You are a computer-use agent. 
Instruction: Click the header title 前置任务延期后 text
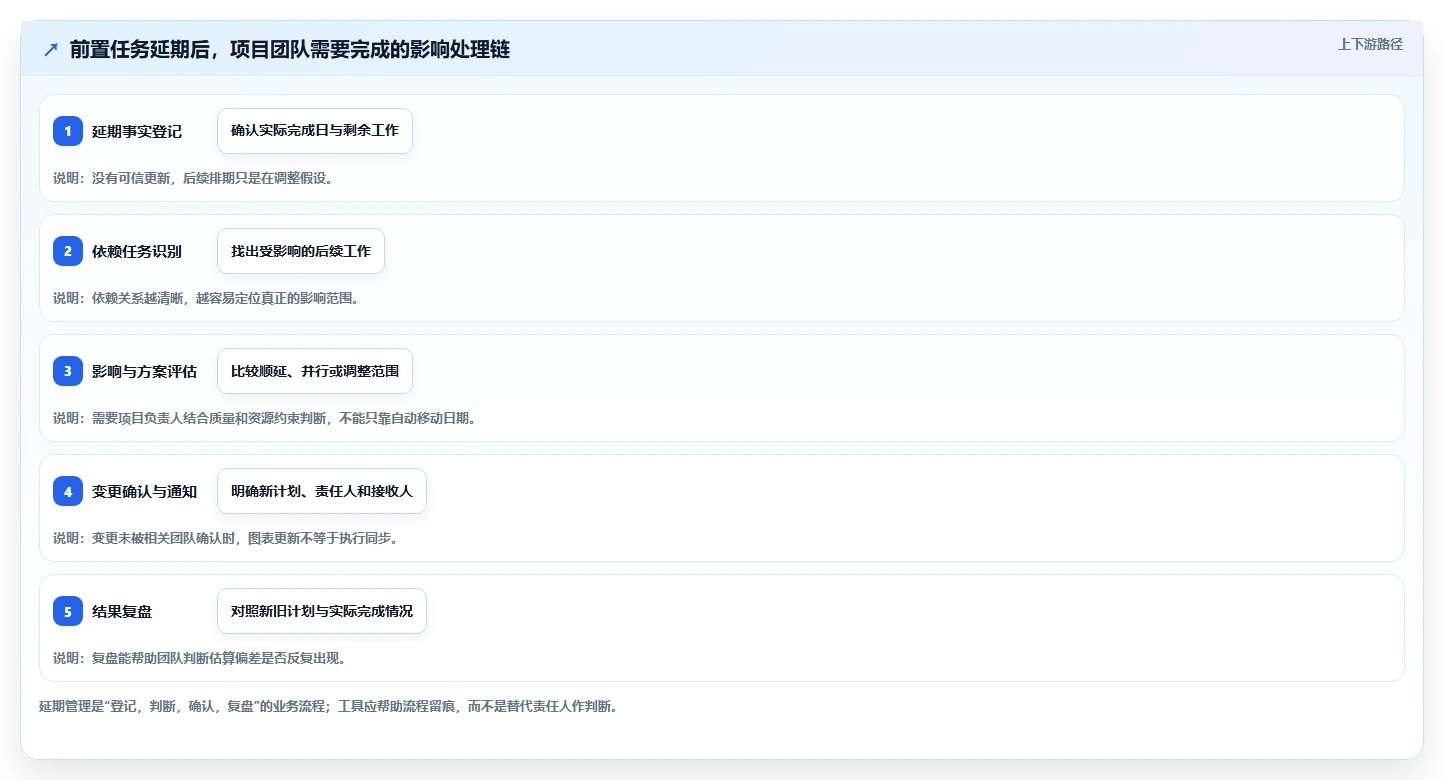click(290, 50)
